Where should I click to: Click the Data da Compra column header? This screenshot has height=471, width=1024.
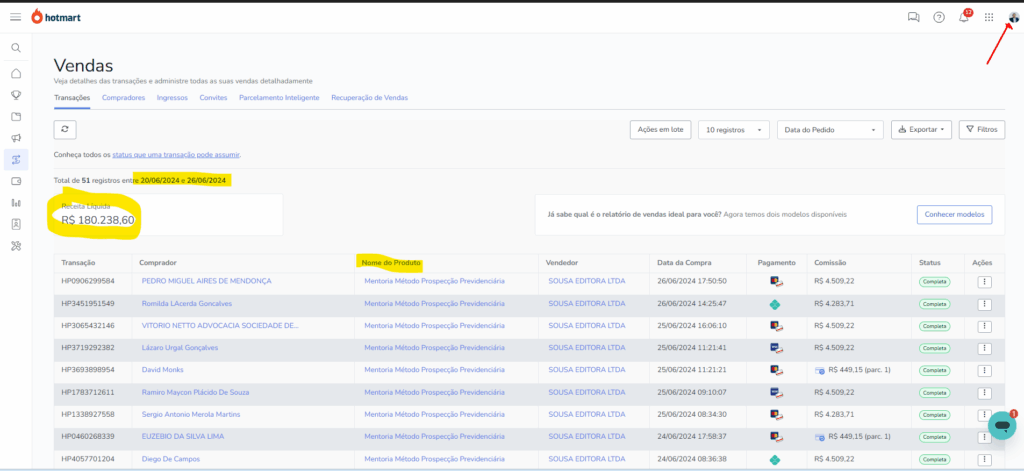tap(684, 263)
